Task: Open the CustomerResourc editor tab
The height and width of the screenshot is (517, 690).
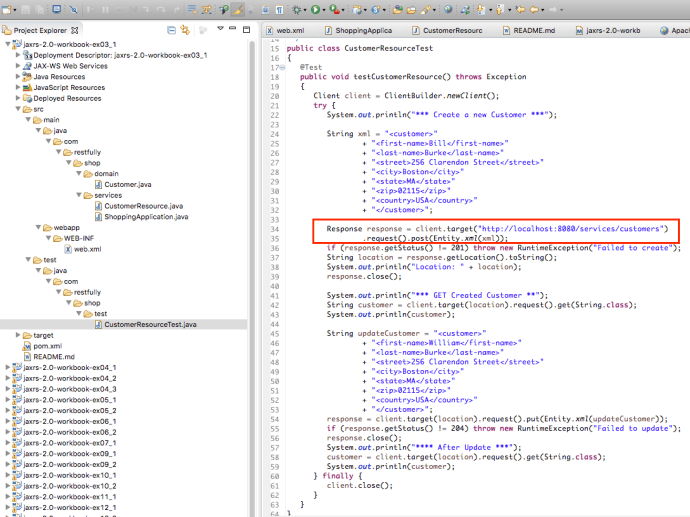Action: pos(452,31)
